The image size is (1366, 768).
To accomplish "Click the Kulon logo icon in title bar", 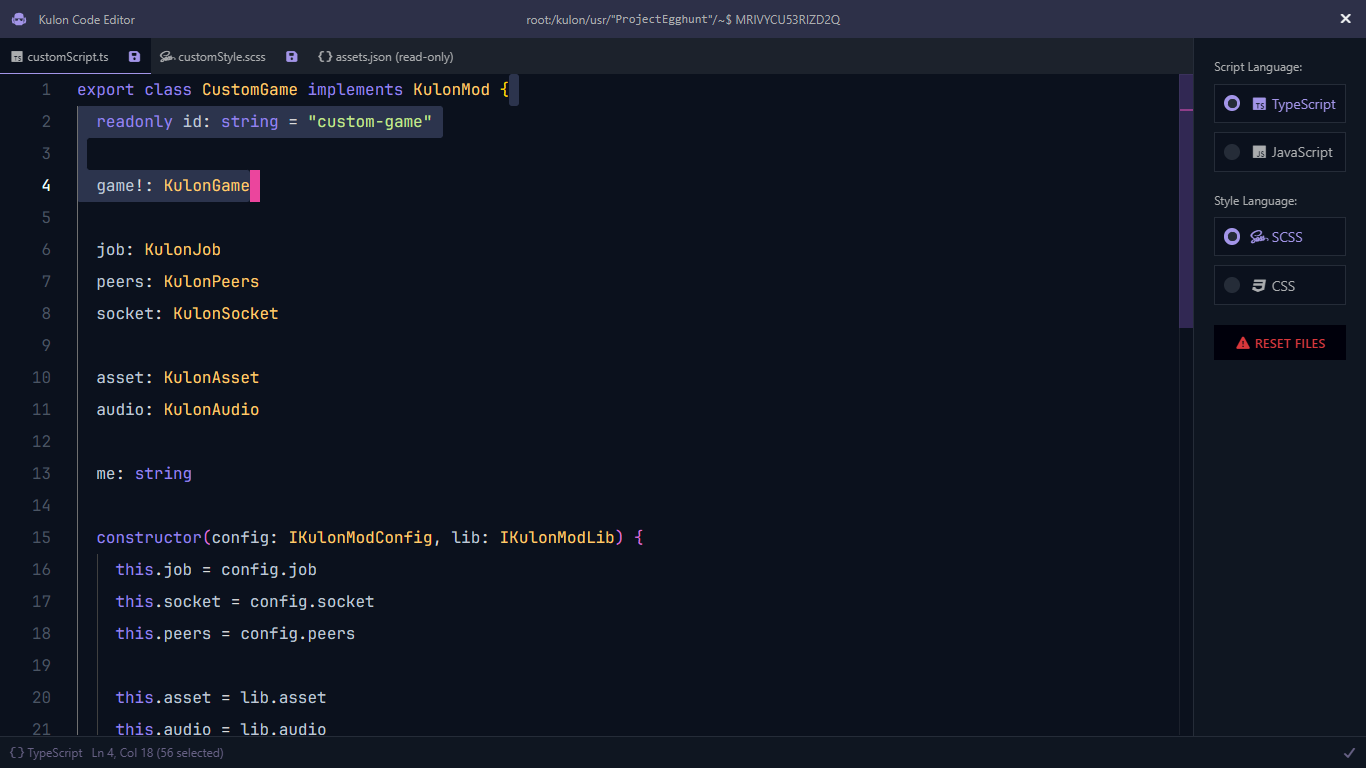I will pos(18,19).
